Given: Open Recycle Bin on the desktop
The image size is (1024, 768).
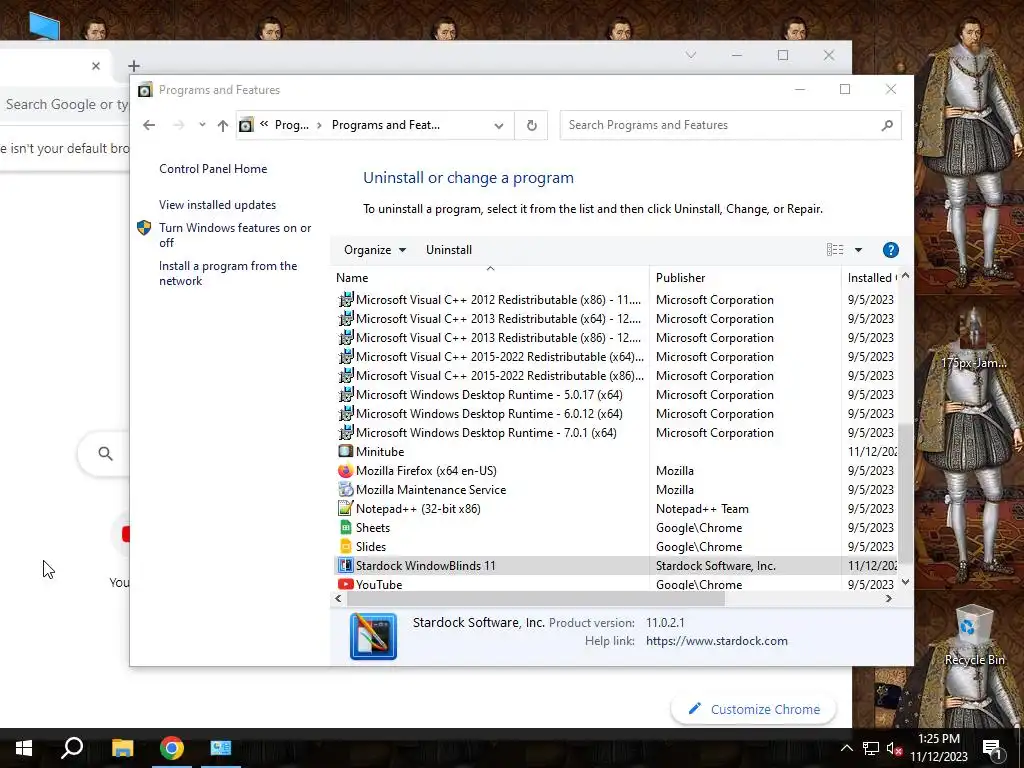Looking at the screenshot, I should point(974,635).
